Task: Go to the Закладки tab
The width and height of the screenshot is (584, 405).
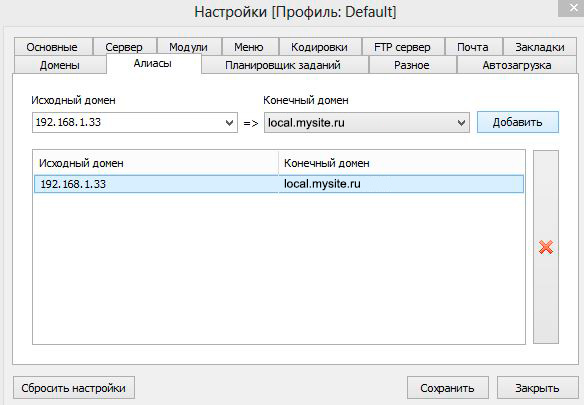Action: 540,47
